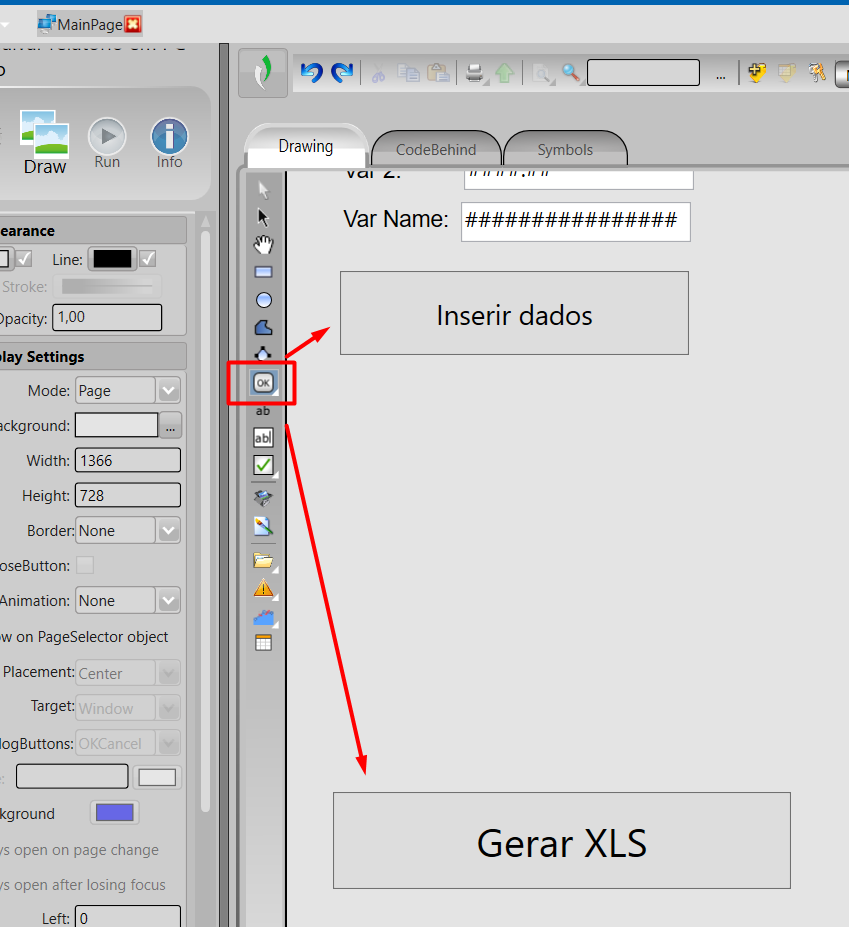This screenshot has width=849, height=927.
Task: Pick the TextBox (abl) tool
Action: tap(263, 438)
